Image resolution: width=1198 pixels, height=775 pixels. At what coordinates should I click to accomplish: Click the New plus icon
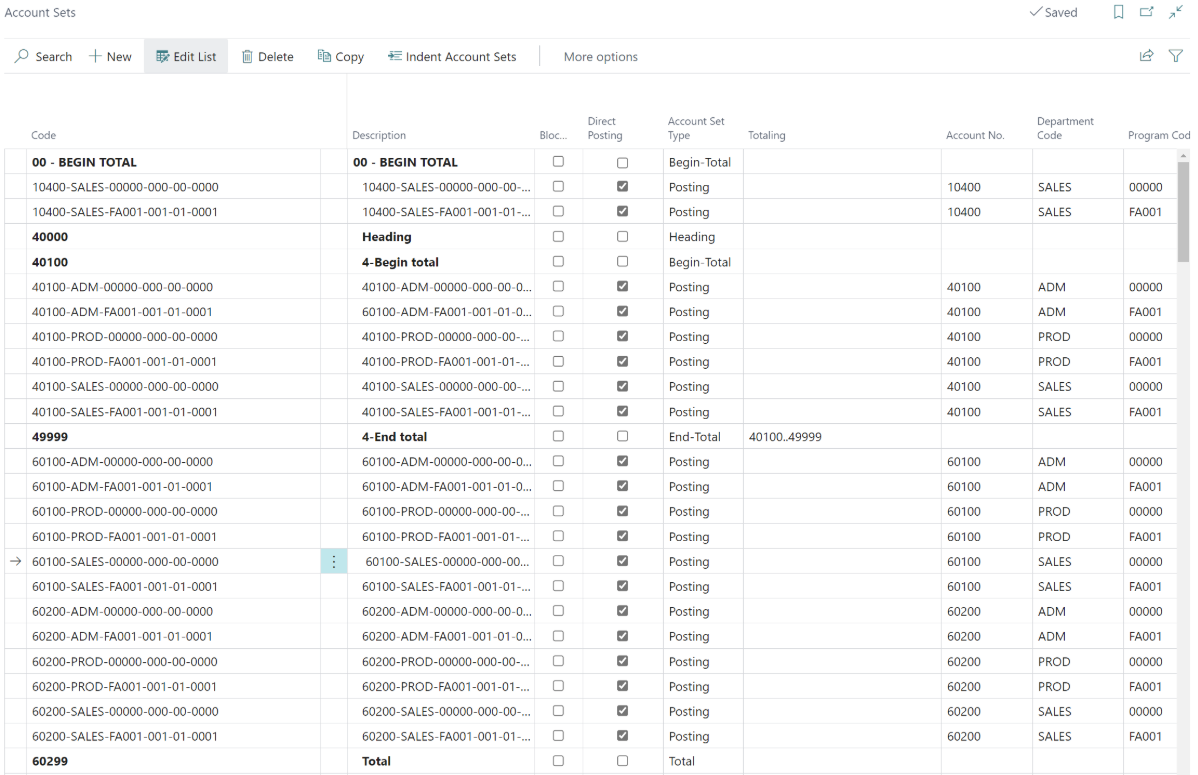pos(96,57)
